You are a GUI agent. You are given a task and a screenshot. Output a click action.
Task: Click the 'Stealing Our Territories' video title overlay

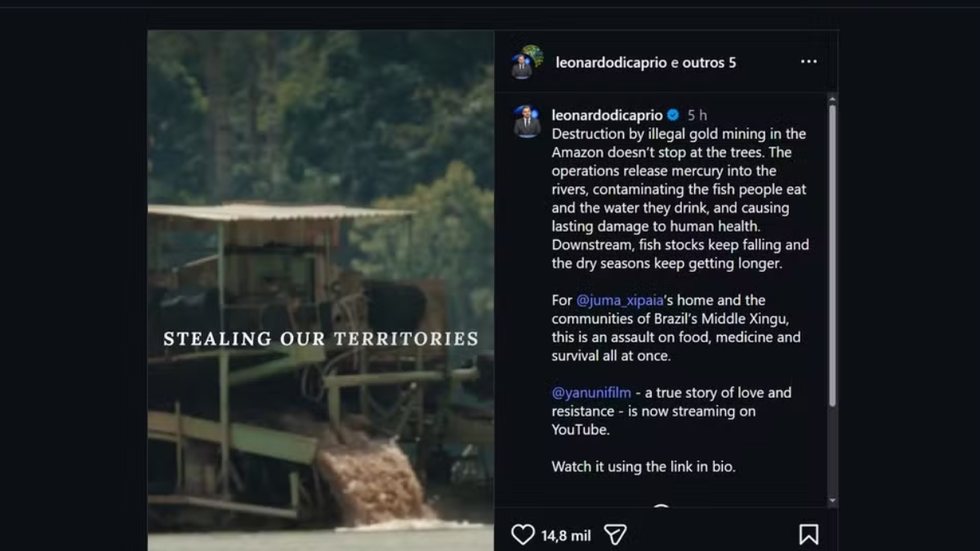[321, 339]
